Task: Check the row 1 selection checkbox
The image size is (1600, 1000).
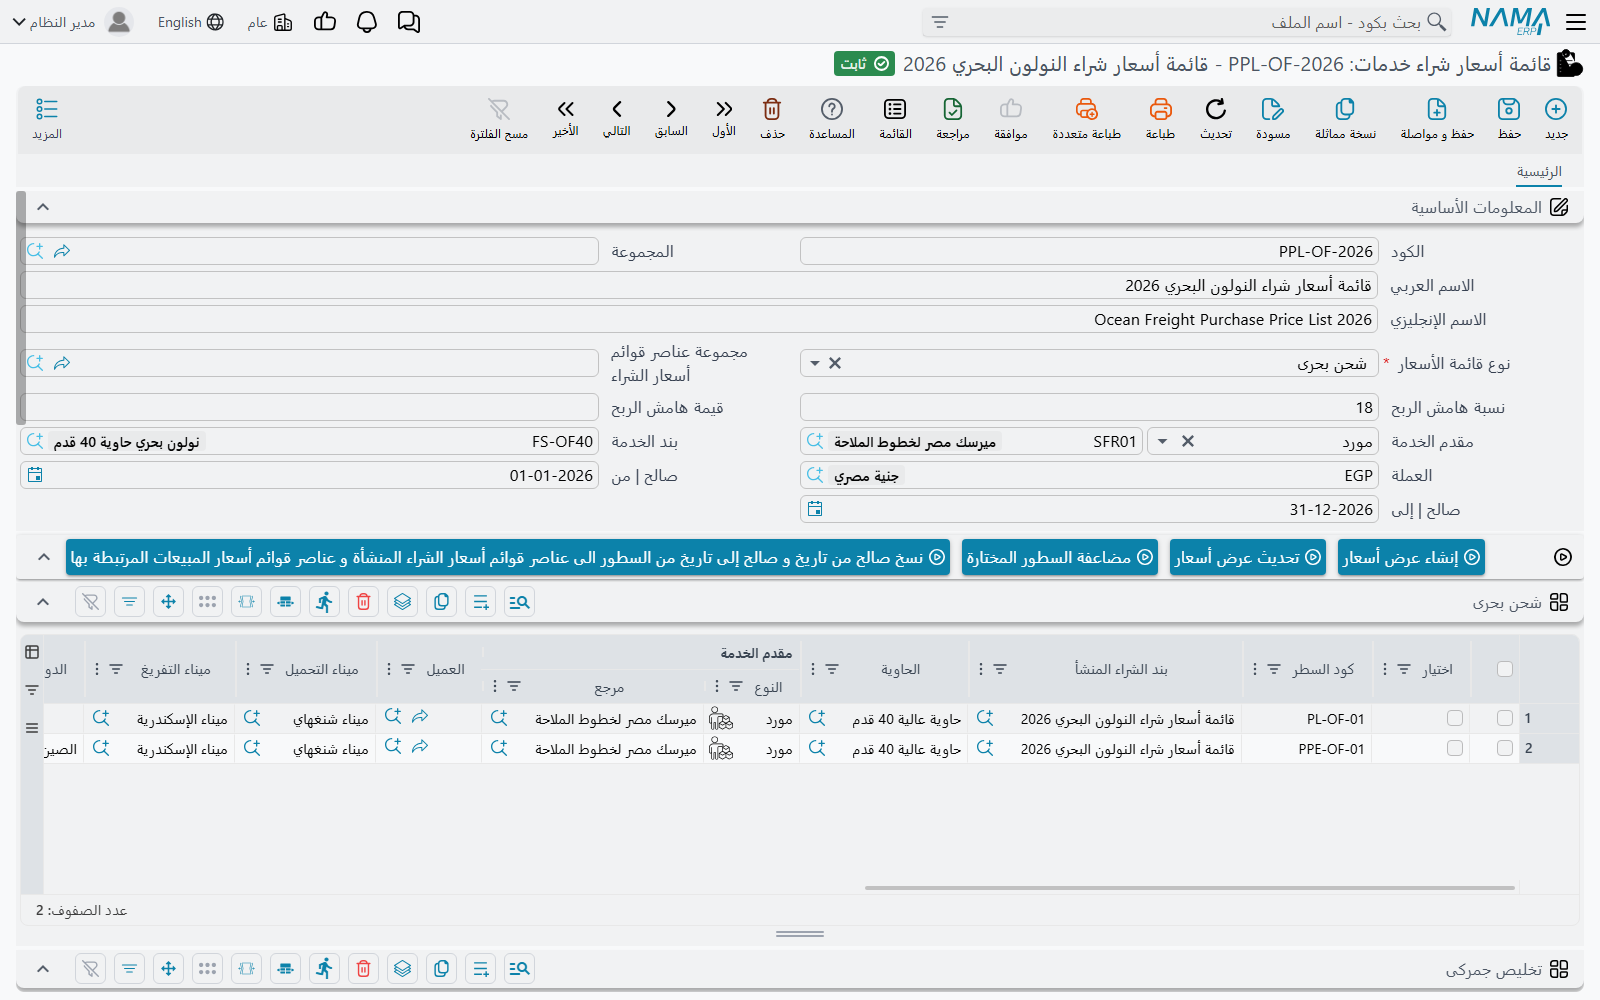Action: click(1505, 718)
